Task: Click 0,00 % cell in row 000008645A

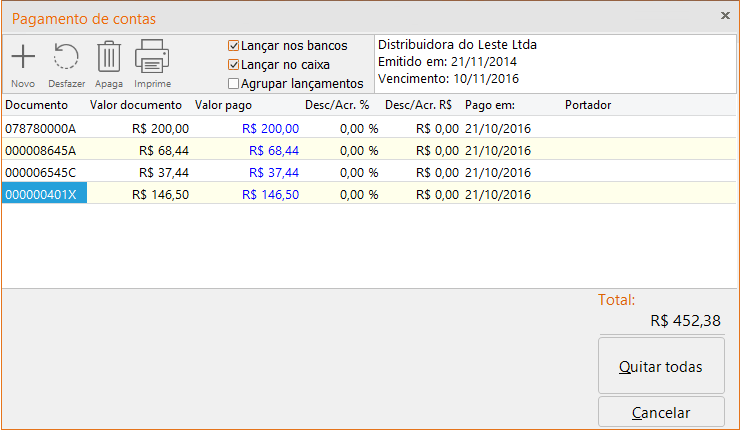Action: click(x=359, y=151)
